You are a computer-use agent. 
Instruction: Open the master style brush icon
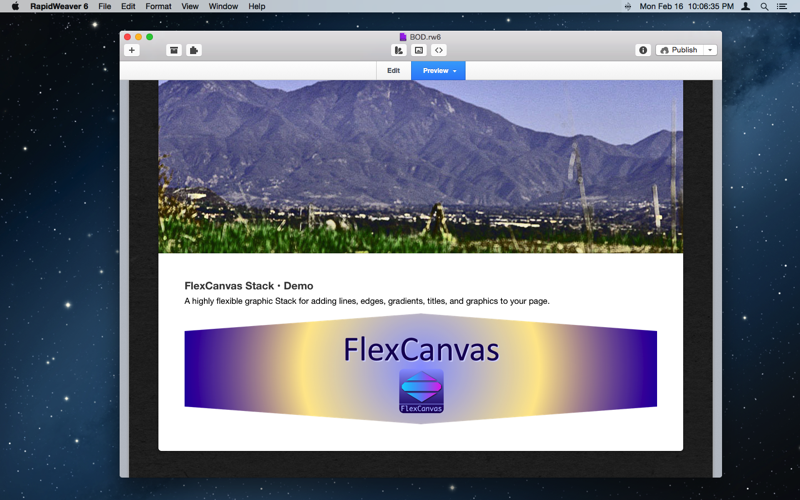[x=399, y=50]
